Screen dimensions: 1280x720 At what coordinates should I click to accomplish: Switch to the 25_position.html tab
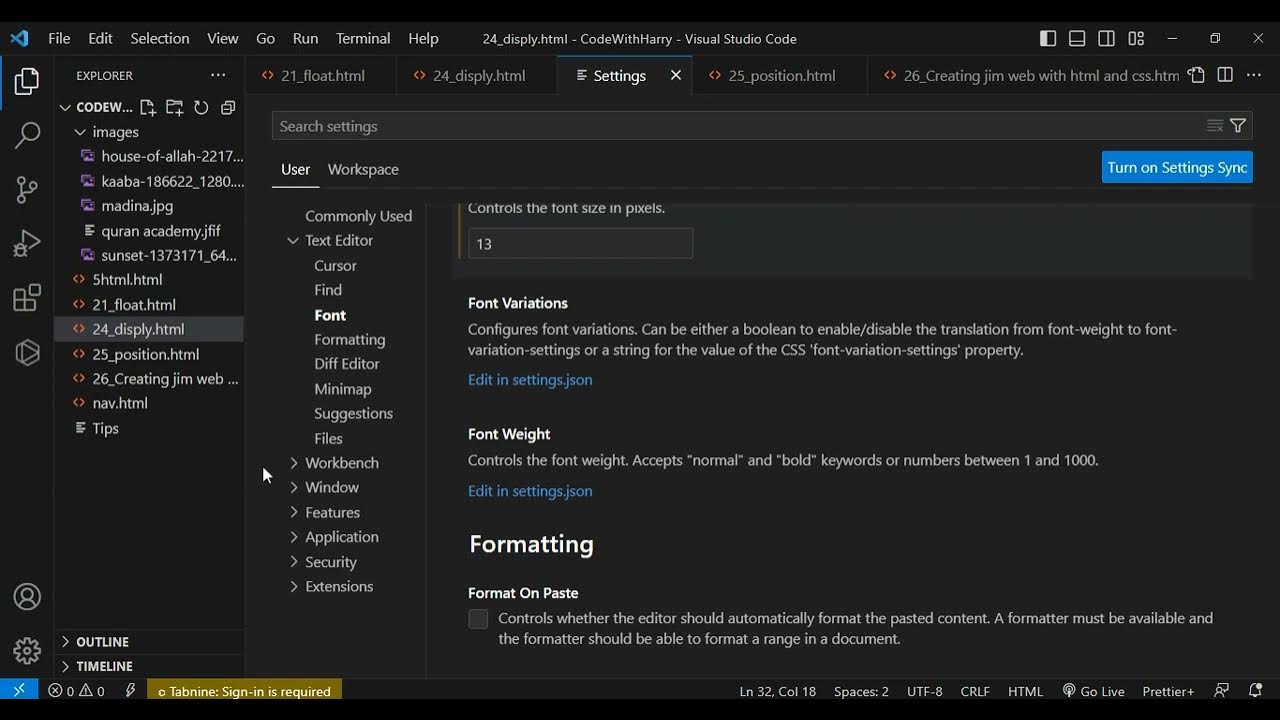[781, 75]
